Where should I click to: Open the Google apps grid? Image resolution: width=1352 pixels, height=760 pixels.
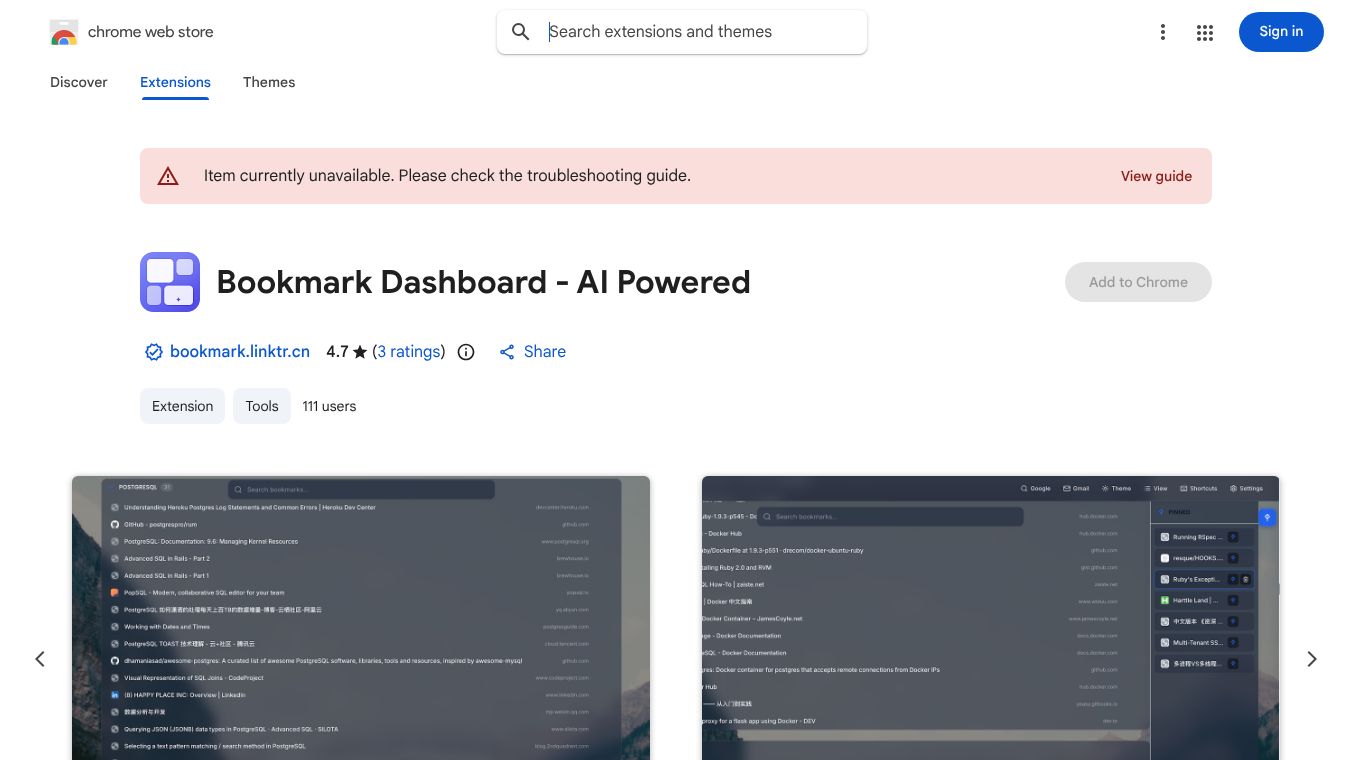pyautogui.click(x=1205, y=32)
